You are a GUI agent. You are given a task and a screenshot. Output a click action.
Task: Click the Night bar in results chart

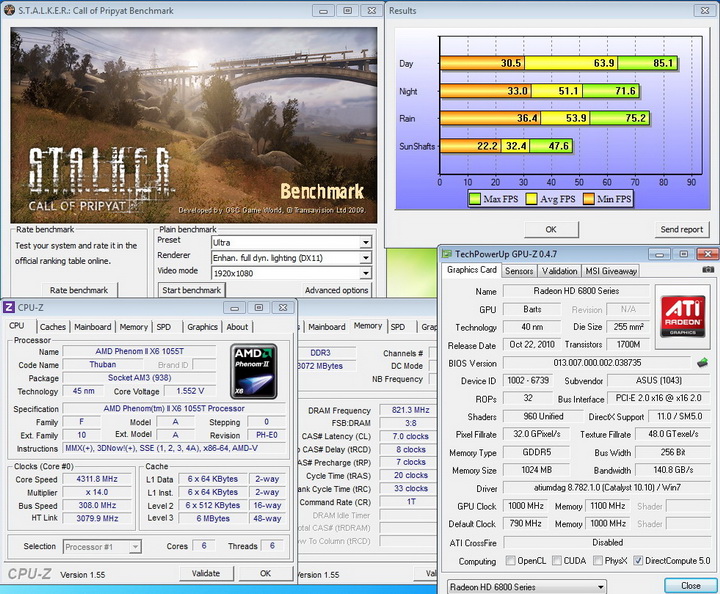540,91
